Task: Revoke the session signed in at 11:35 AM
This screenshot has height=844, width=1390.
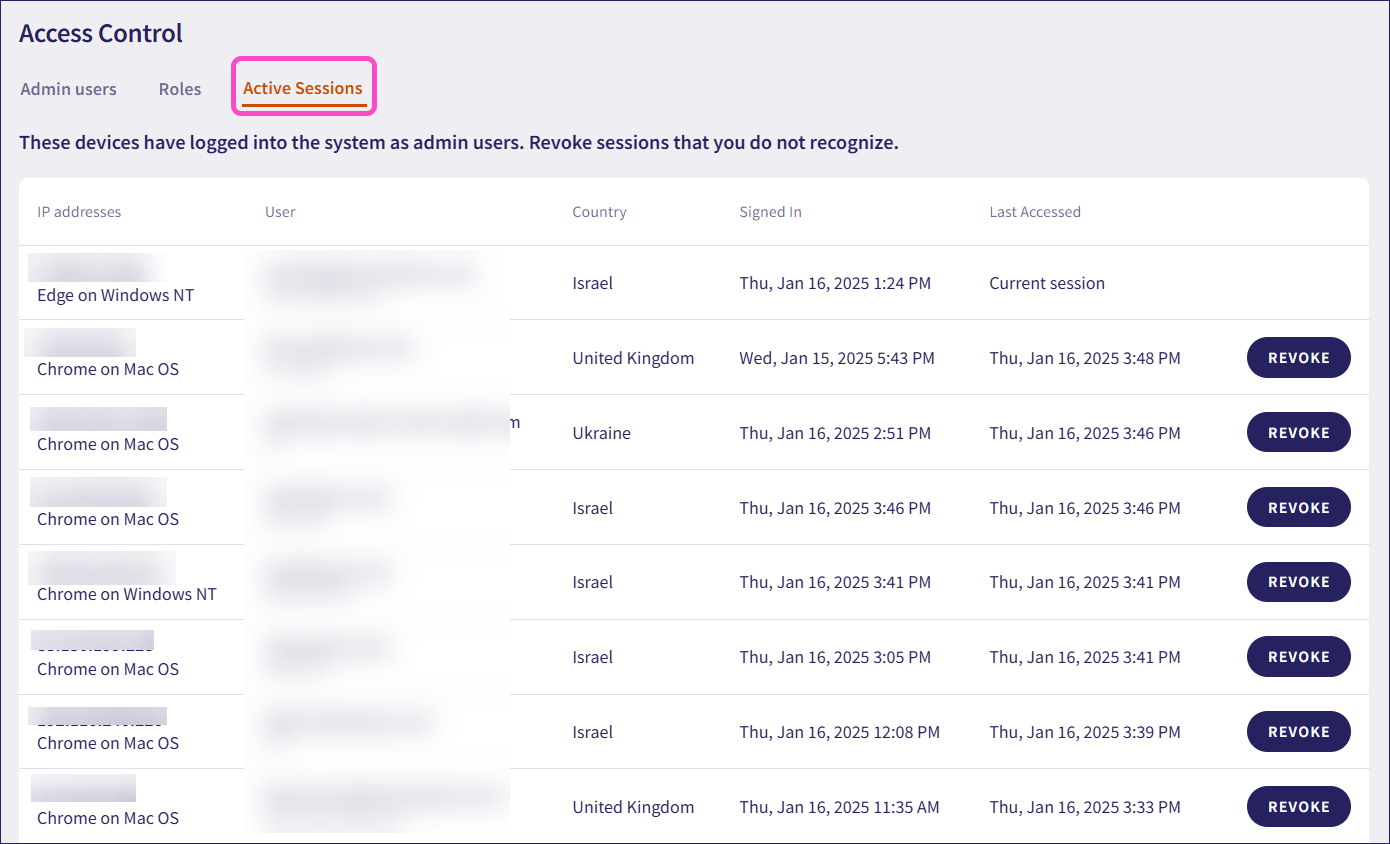Action: tap(1298, 807)
